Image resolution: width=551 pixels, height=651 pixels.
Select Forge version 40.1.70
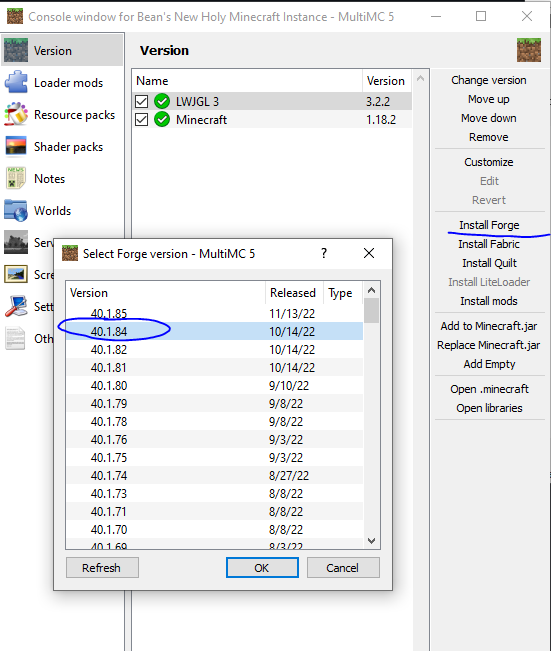[x=215, y=529]
